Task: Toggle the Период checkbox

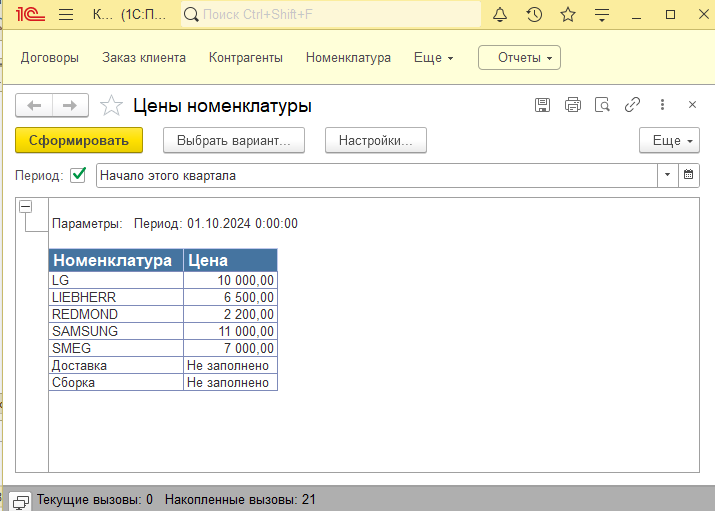Action: (78, 175)
